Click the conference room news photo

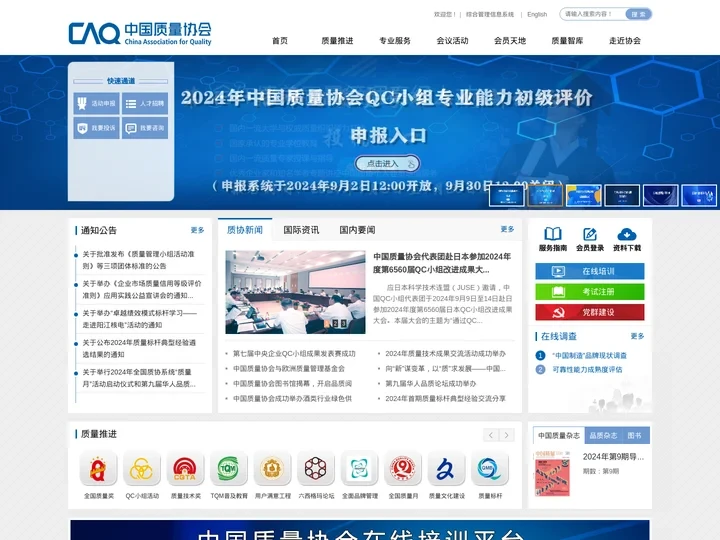[295, 292]
